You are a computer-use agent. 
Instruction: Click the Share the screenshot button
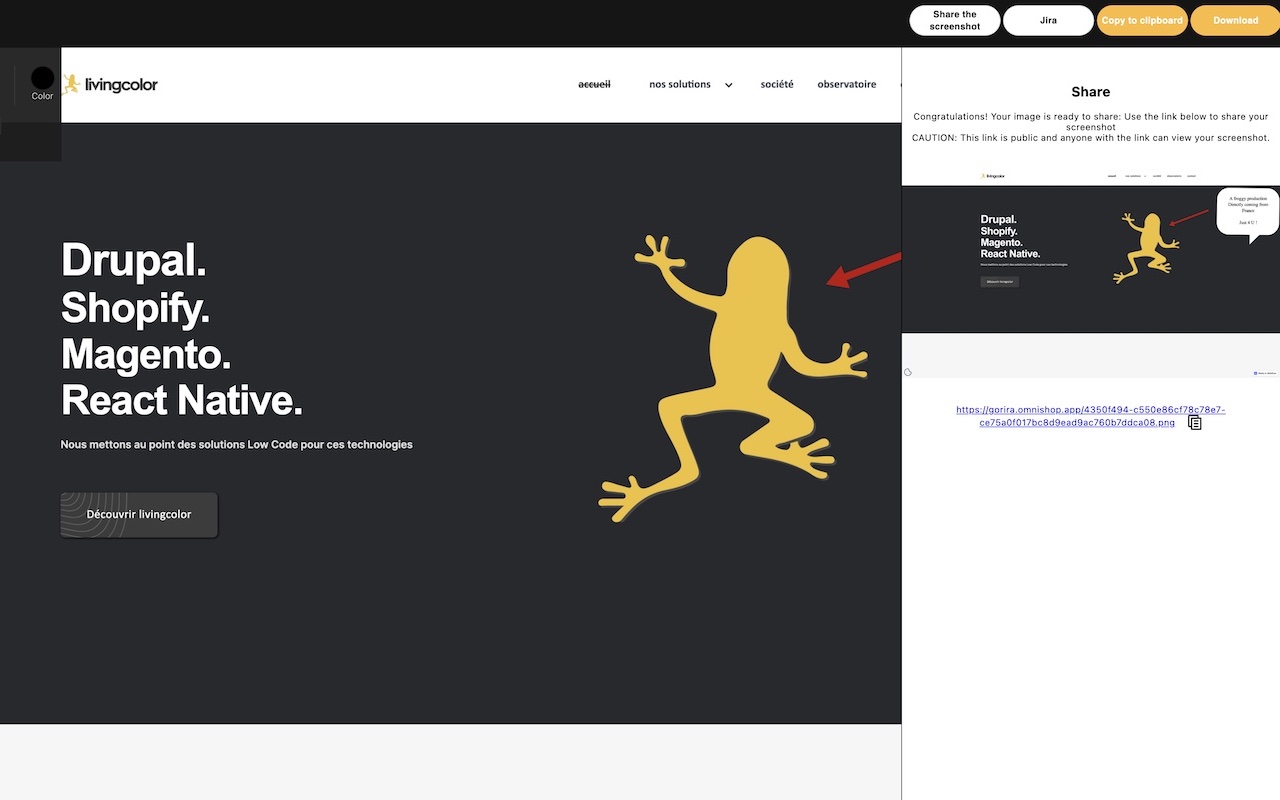point(955,20)
